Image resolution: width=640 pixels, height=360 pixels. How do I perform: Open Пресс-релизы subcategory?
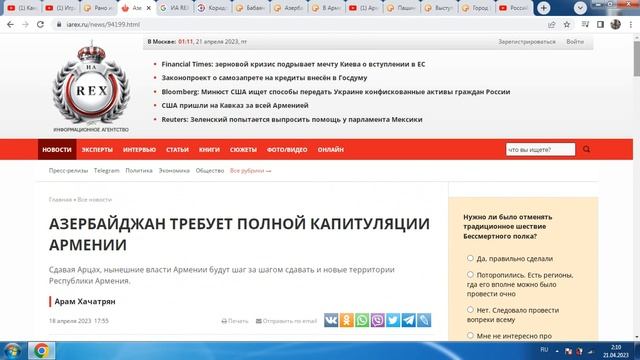tap(68, 171)
